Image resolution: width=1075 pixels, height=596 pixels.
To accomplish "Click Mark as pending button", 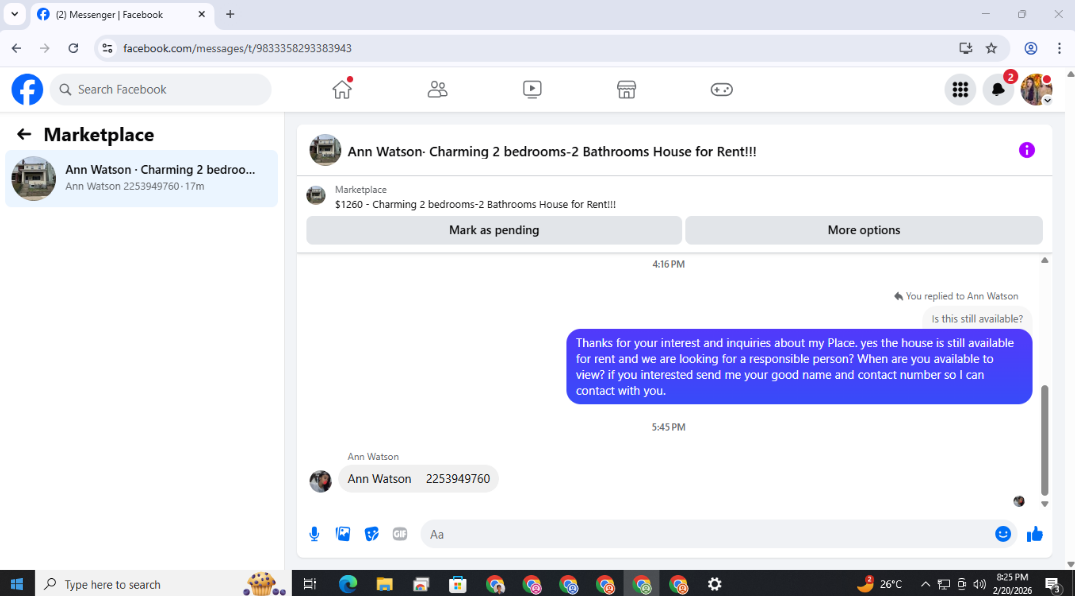I will click(x=494, y=230).
